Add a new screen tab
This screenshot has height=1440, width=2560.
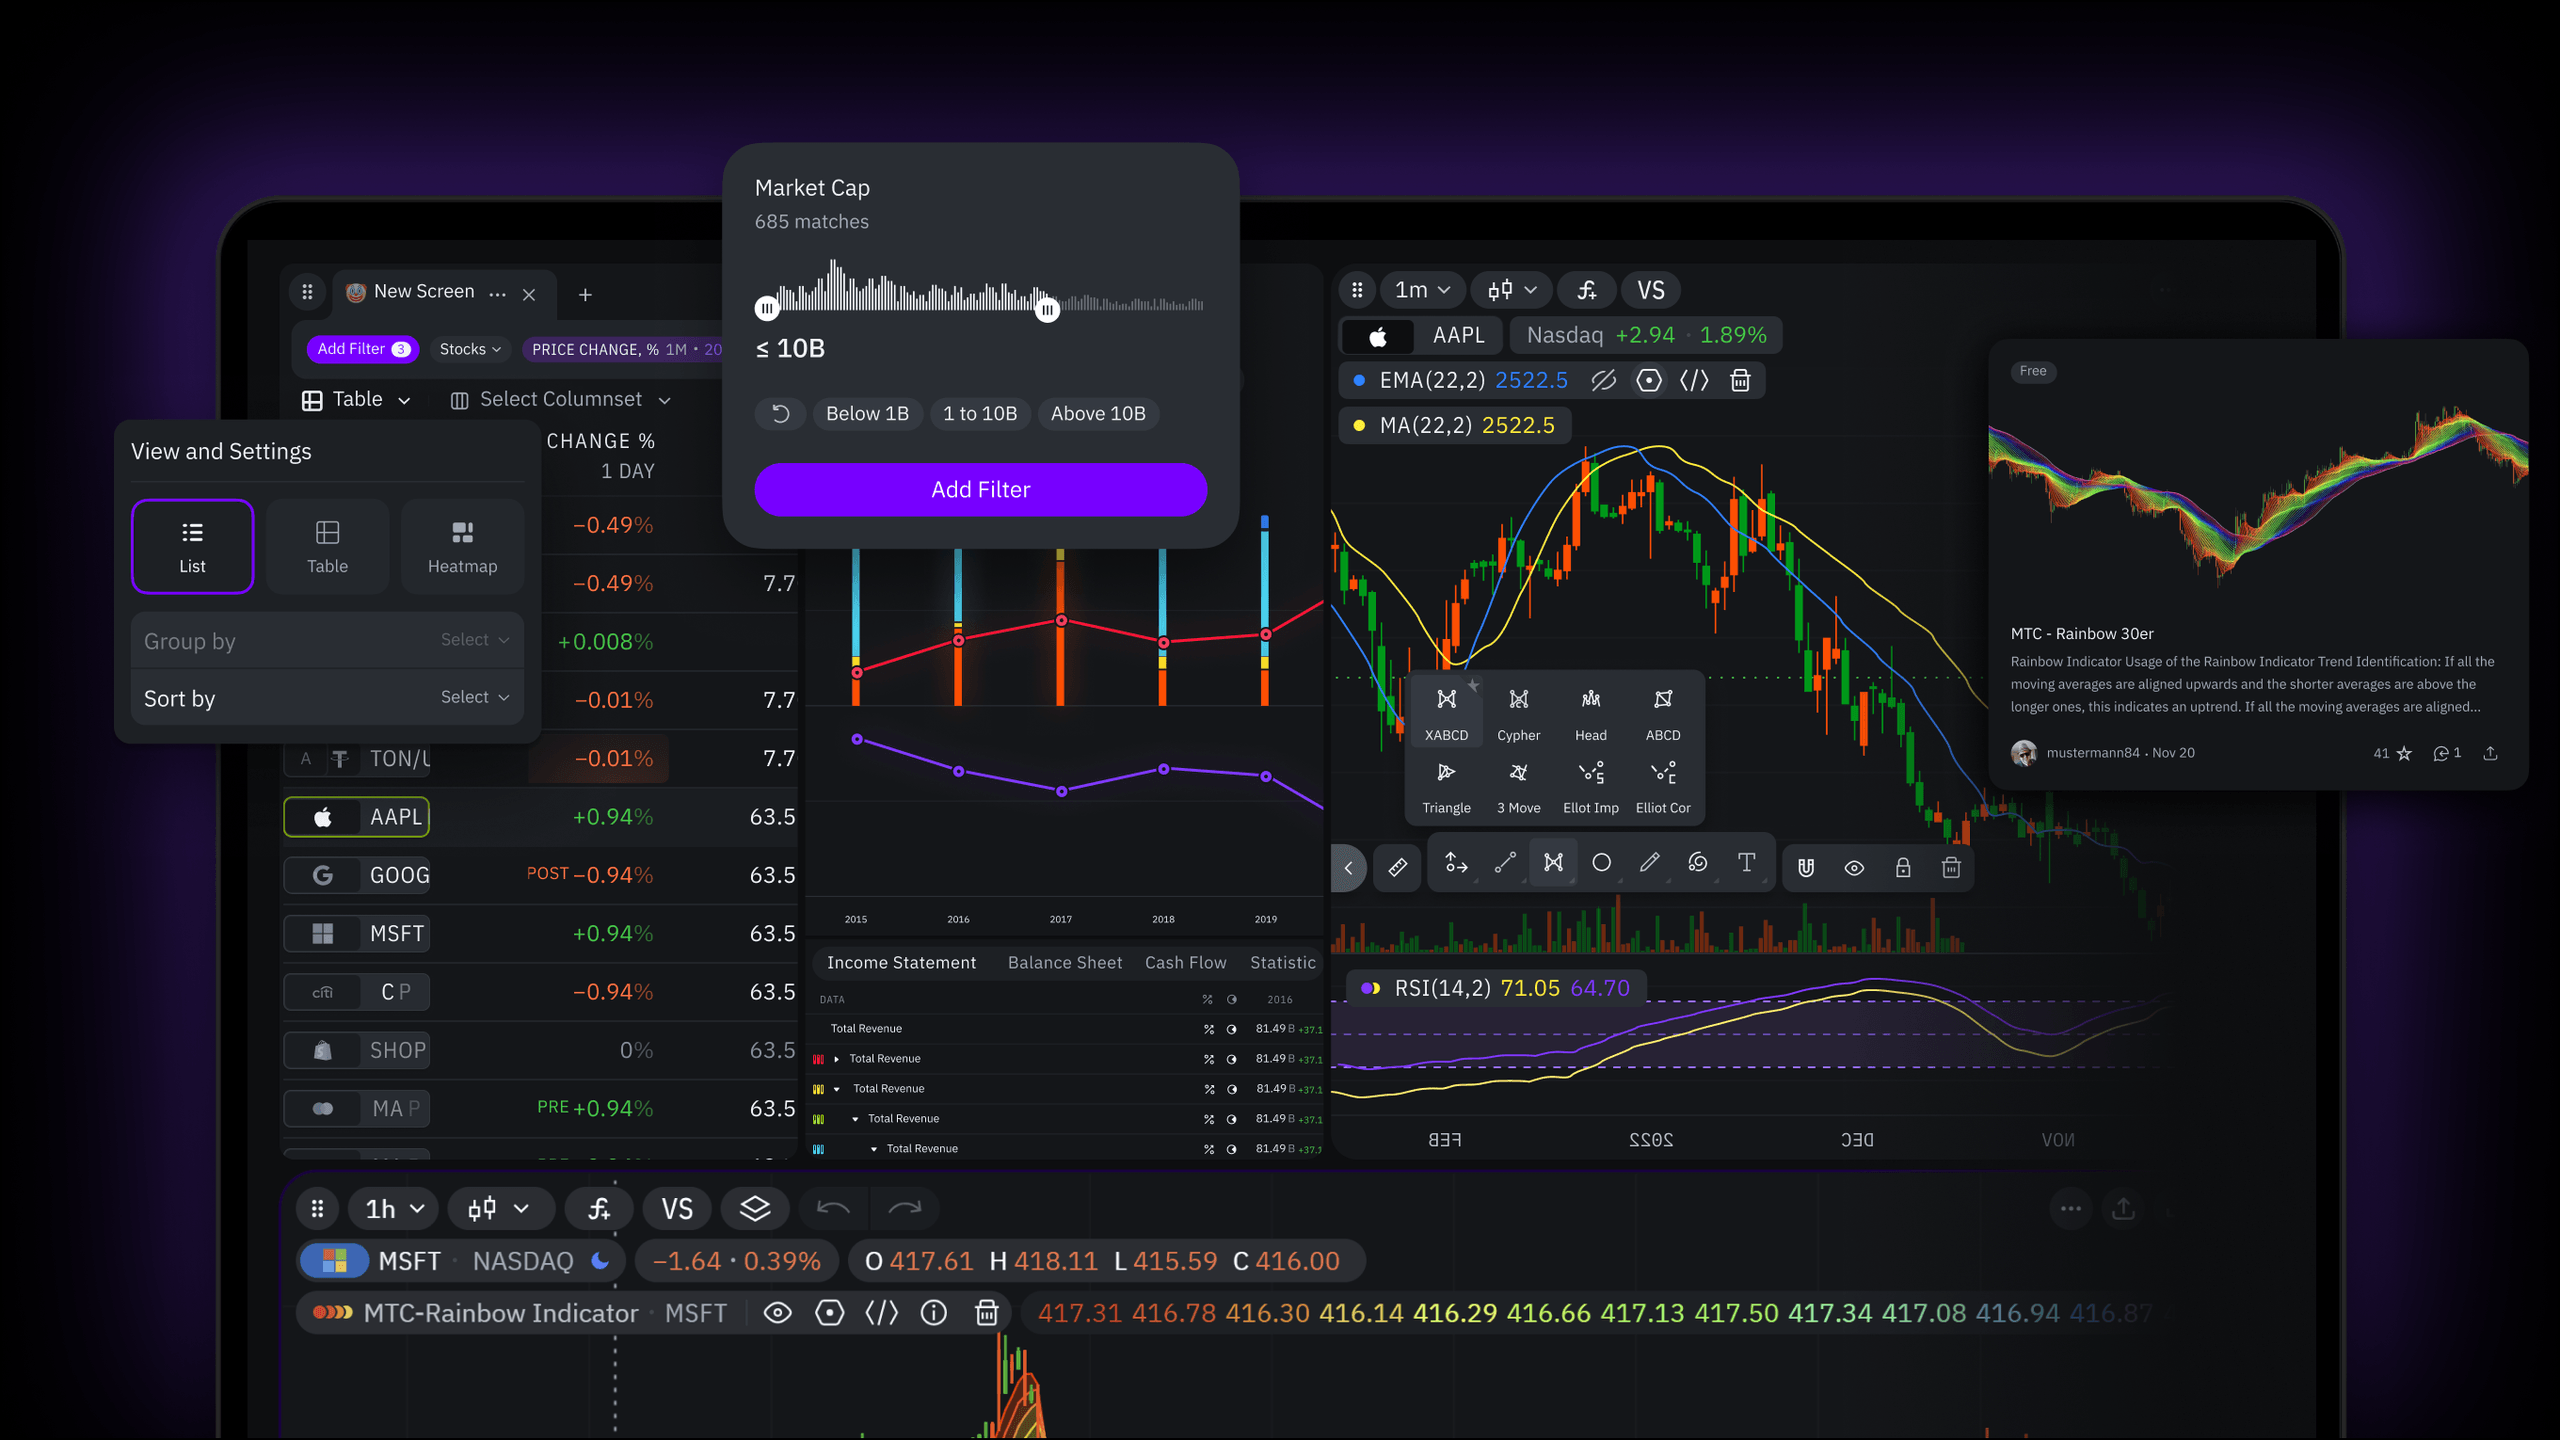tap(585, 294)
